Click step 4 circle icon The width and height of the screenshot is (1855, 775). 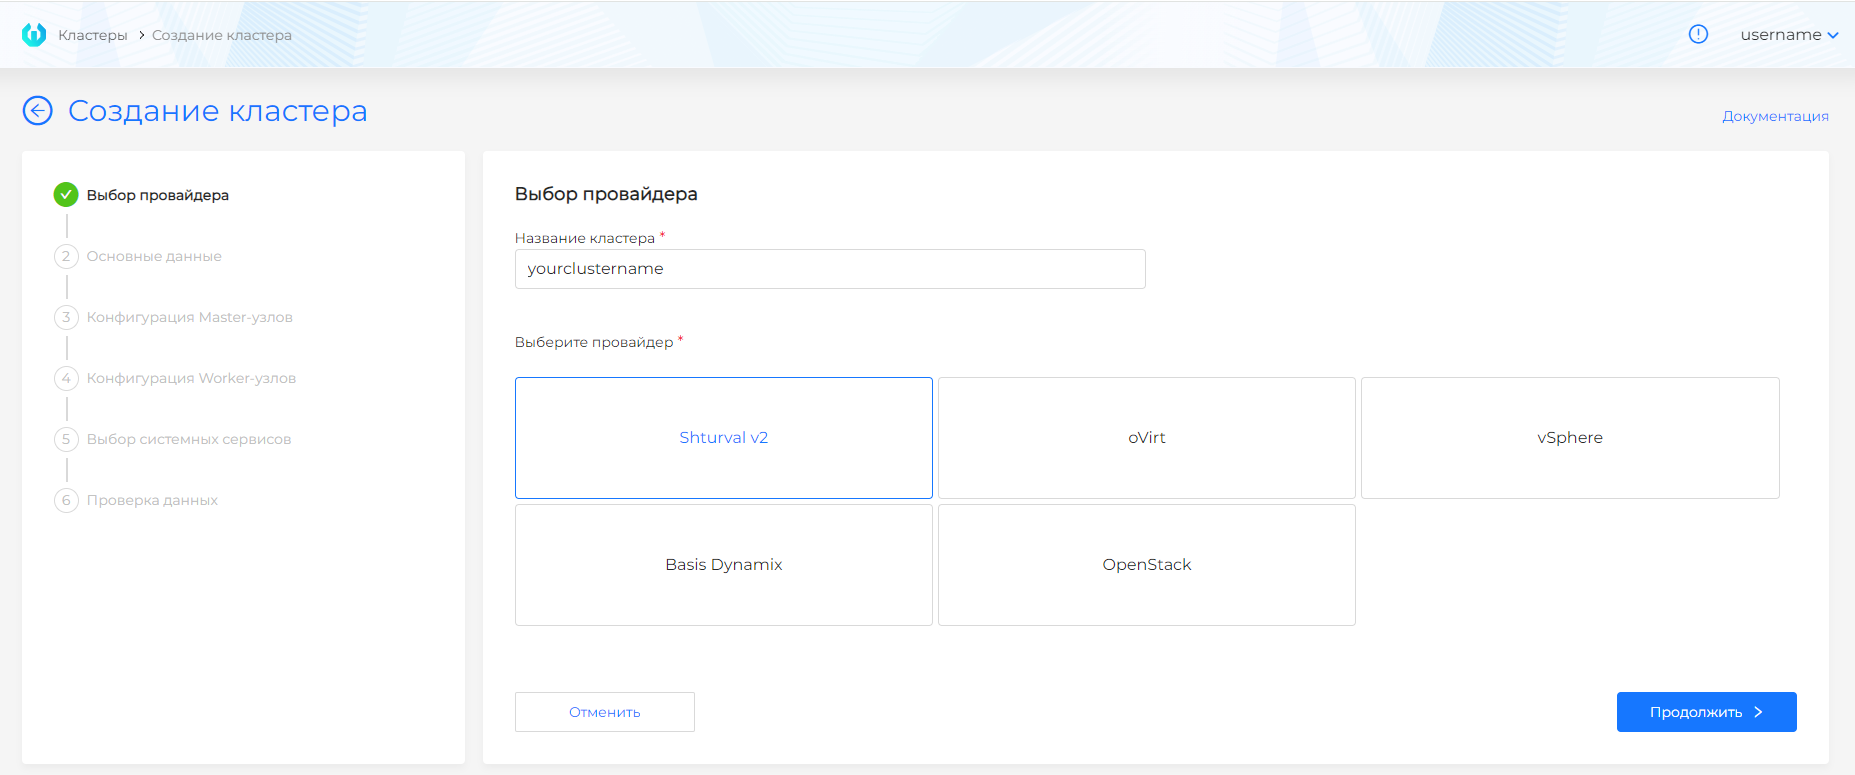tap(66, 378)
